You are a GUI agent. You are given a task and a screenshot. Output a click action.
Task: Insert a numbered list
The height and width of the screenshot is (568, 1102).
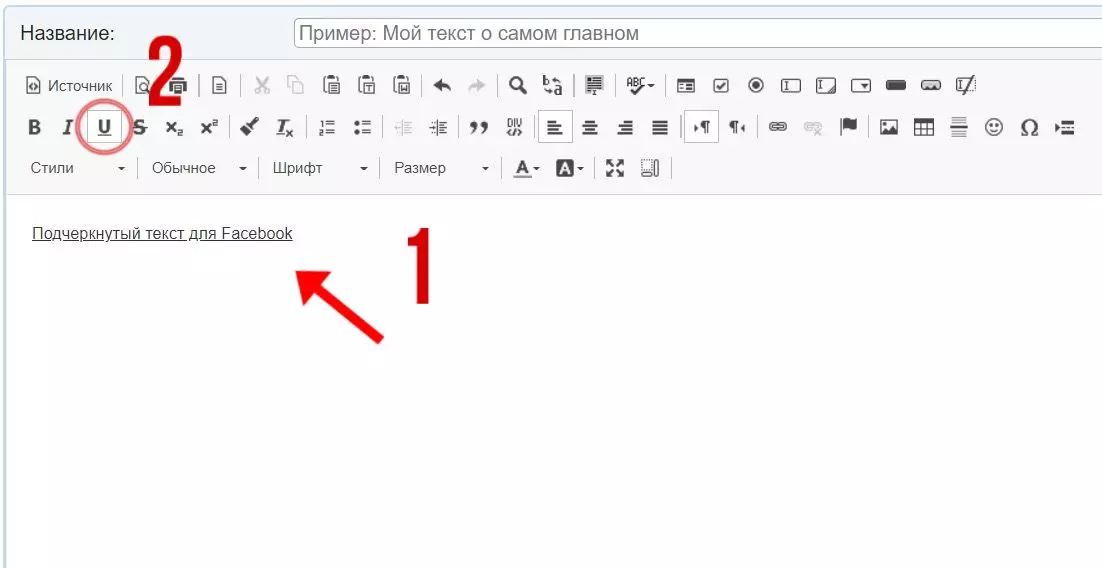point(327,127)
